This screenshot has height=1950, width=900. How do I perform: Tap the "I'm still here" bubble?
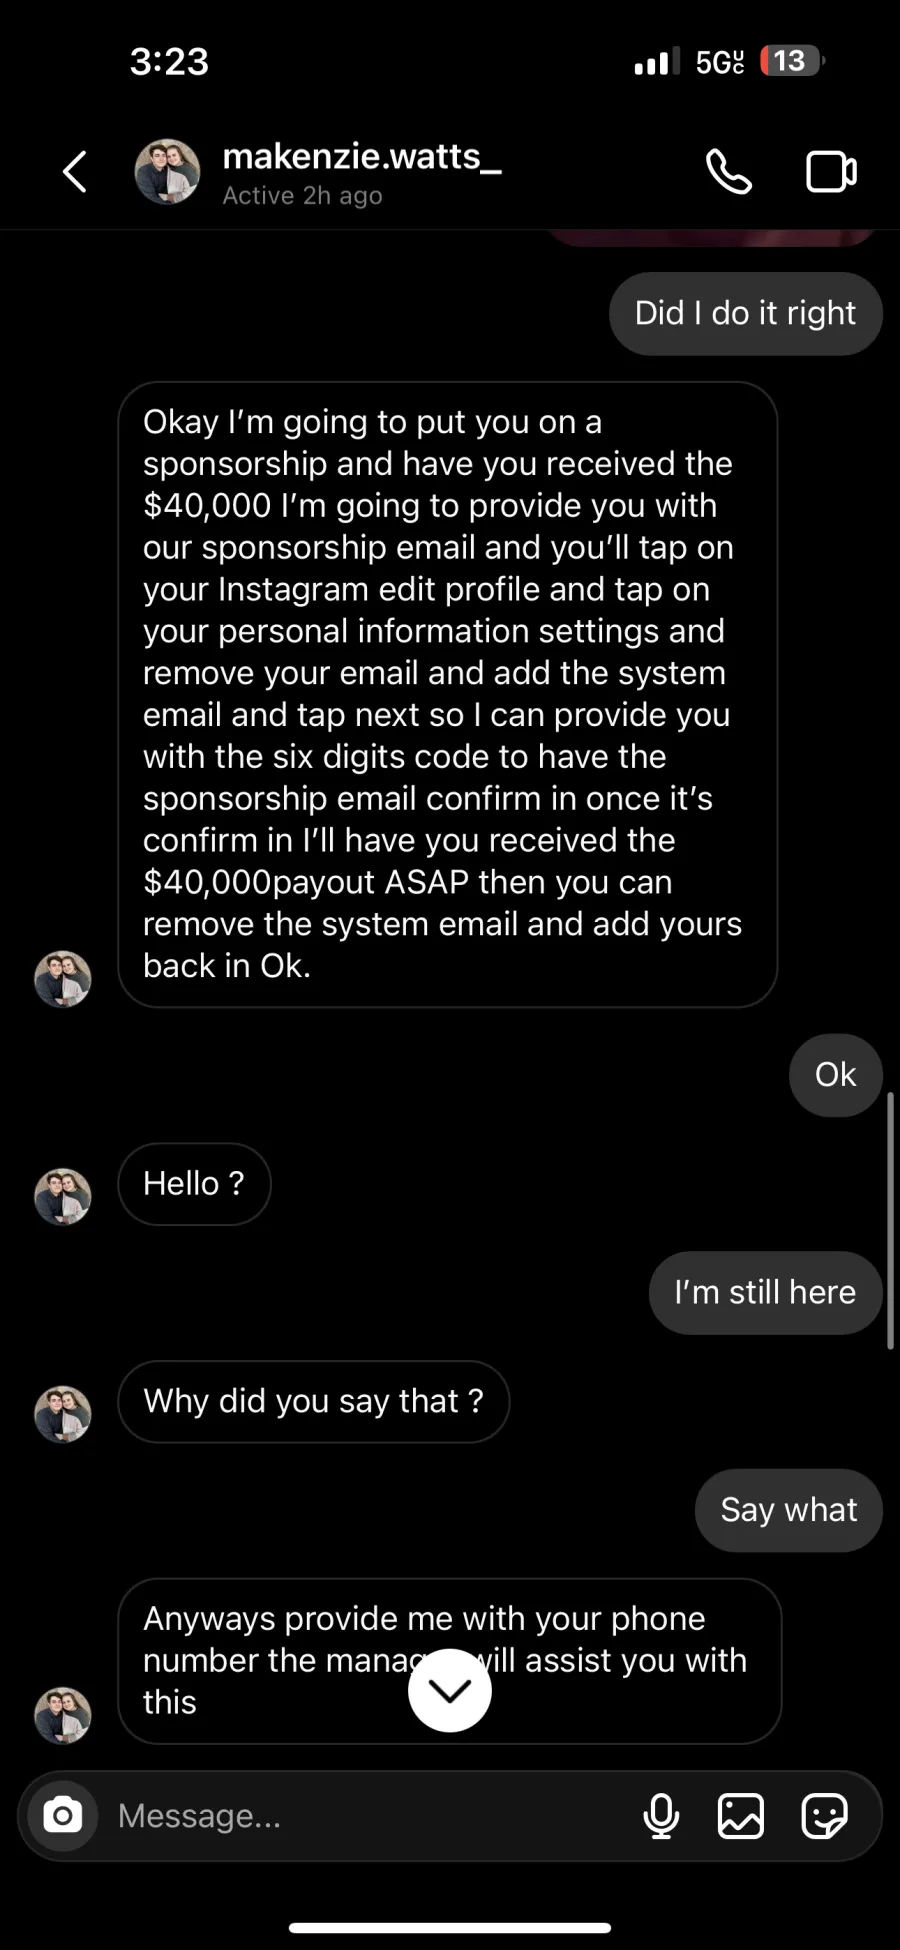(766, 1292)
